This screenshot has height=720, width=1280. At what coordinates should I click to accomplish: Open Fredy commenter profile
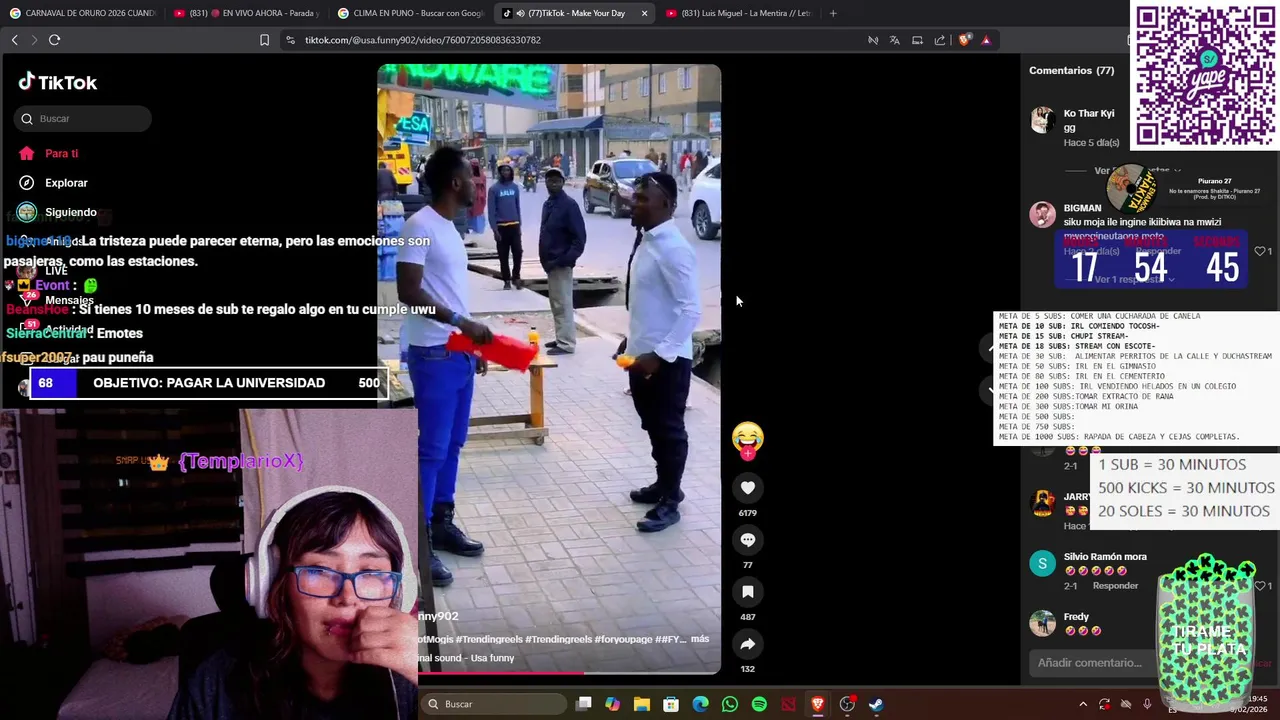(x=1076, y=617)
